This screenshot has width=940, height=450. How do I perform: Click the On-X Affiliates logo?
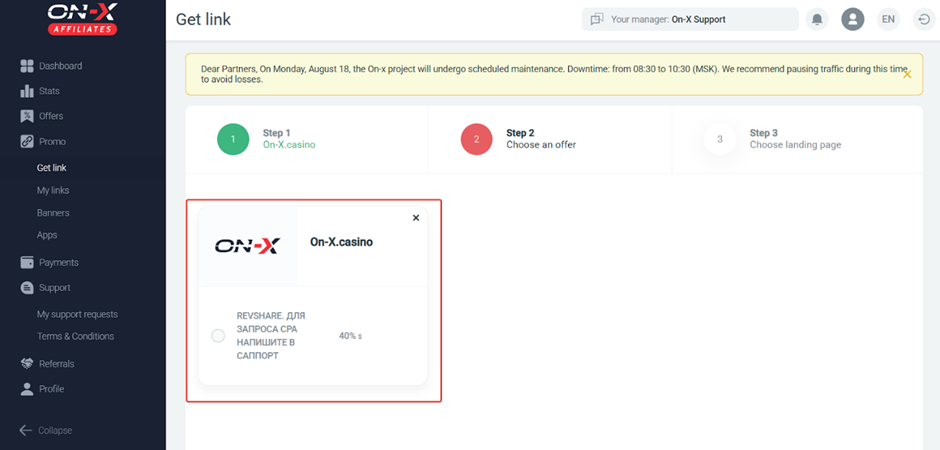click(82, 19)
